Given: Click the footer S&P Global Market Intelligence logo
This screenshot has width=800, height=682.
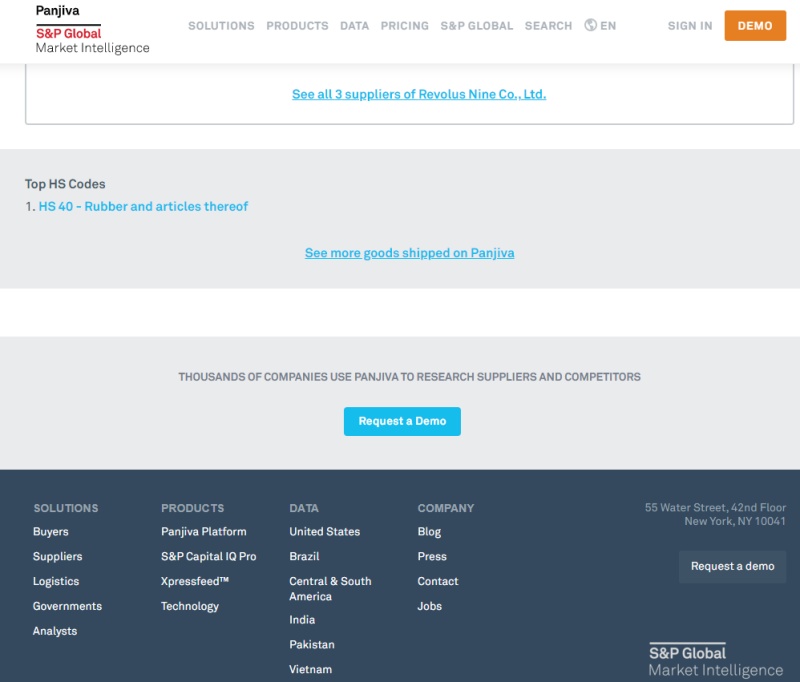Looking at the screenshot, I should tap(715, 660).
